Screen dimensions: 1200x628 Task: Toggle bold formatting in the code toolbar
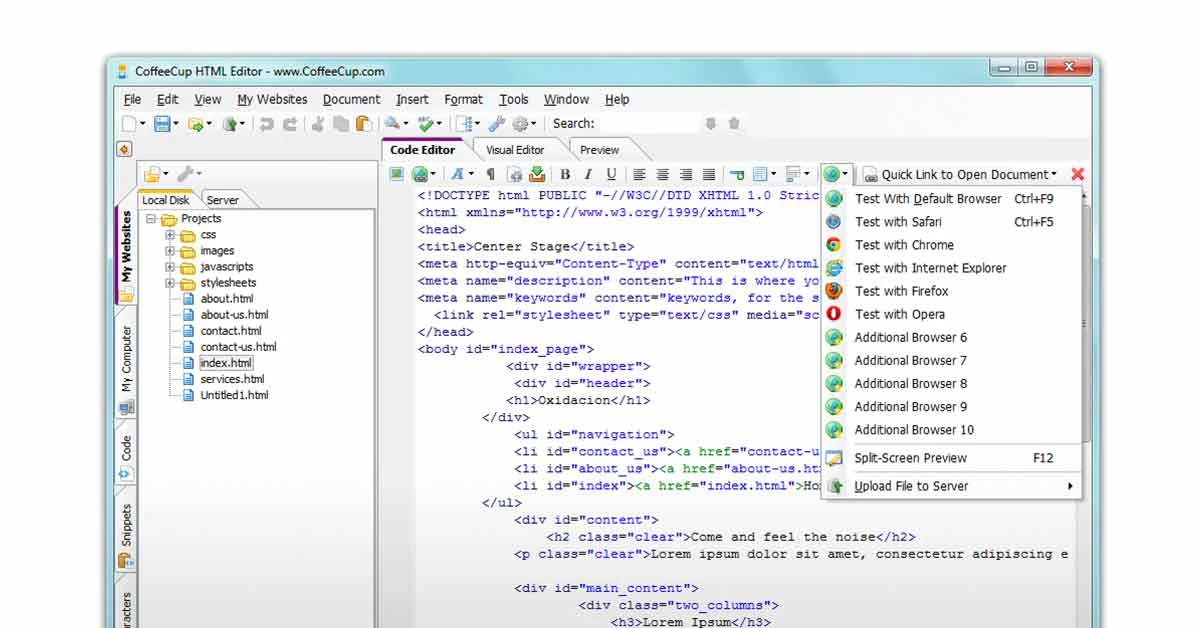click(564, 173)
